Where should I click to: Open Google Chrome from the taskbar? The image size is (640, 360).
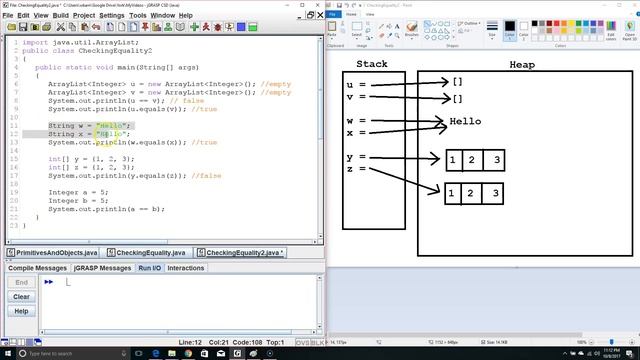[x=188, y=353]
